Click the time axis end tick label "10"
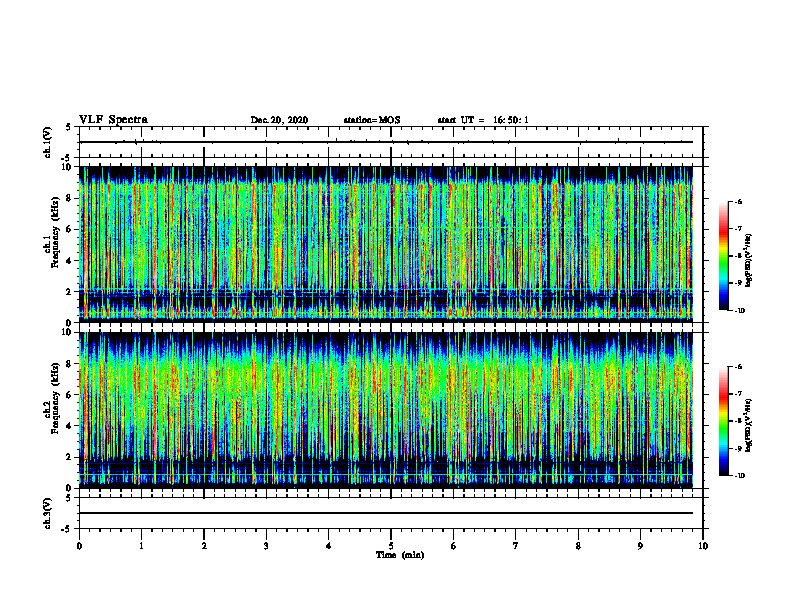The height and width of the screenshot is (612, 792). click(703, 546)
